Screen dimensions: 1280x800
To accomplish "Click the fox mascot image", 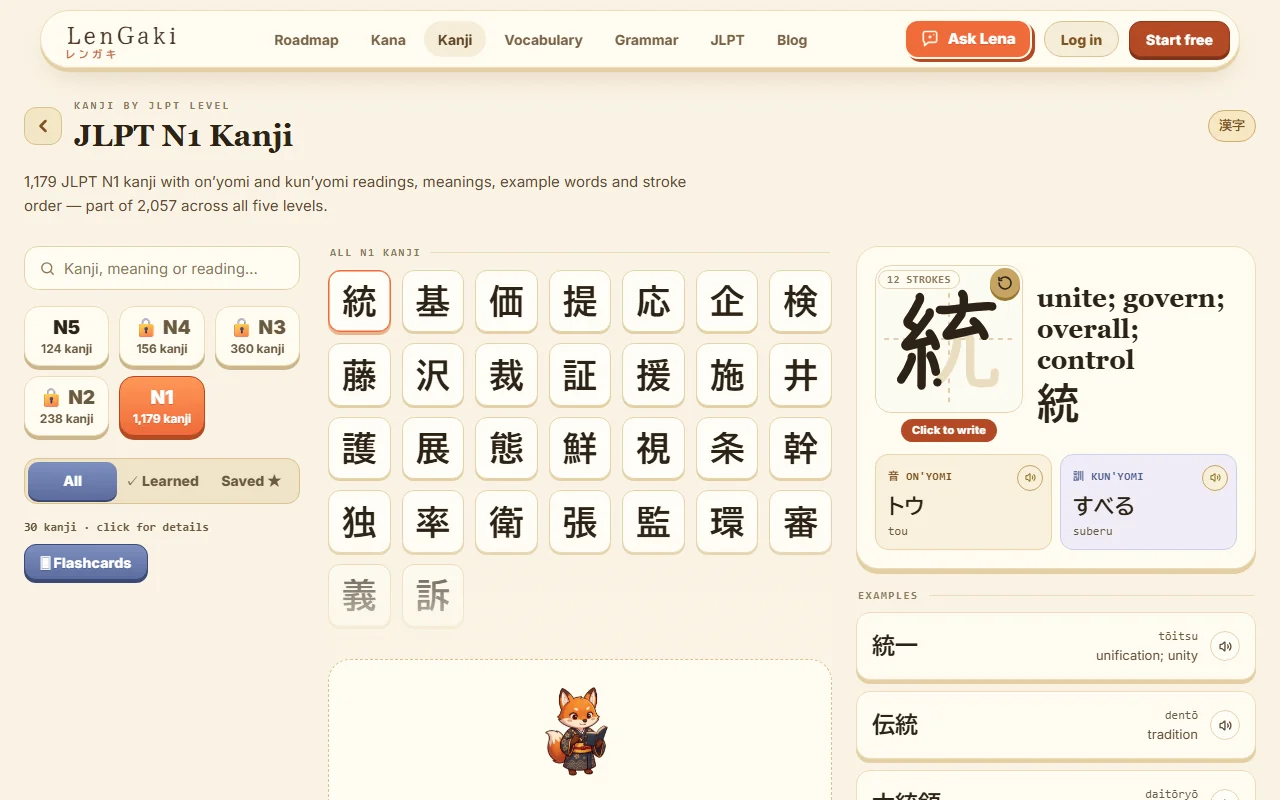I will [x=579, y=731].
